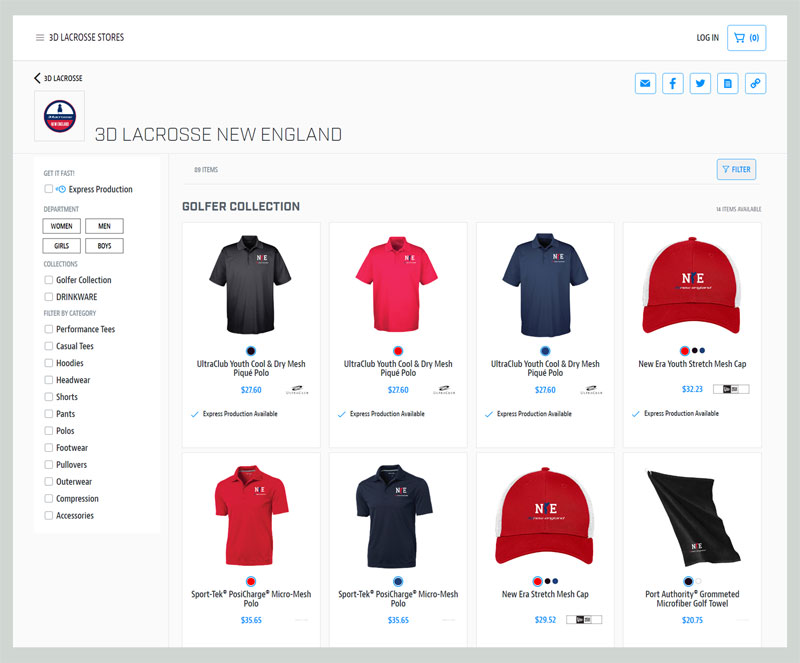This screenshot has width=800, height=663.
Task: Enable the Polos filter
Action: tap(48, 431)
